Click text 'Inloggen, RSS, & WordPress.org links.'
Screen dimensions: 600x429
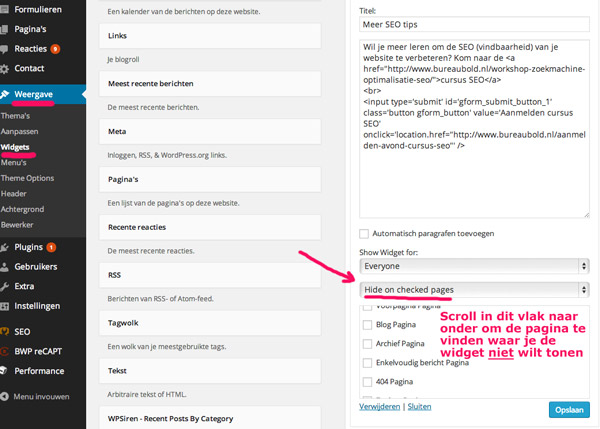click(167, 155)
